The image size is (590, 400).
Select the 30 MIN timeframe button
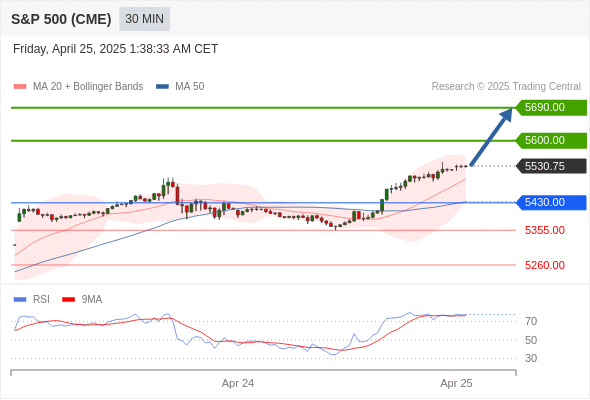click(144, 19)
